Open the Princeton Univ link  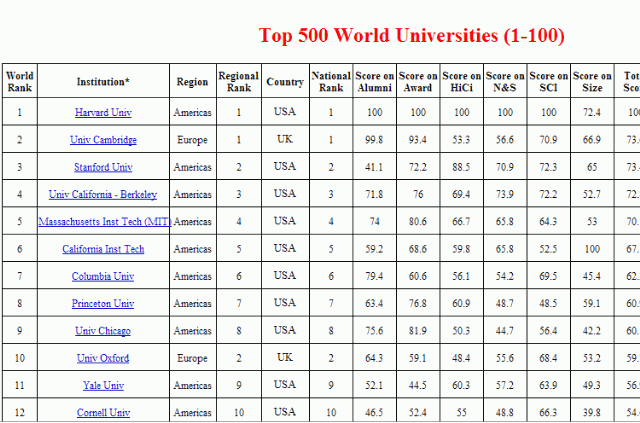click(103, 303)
